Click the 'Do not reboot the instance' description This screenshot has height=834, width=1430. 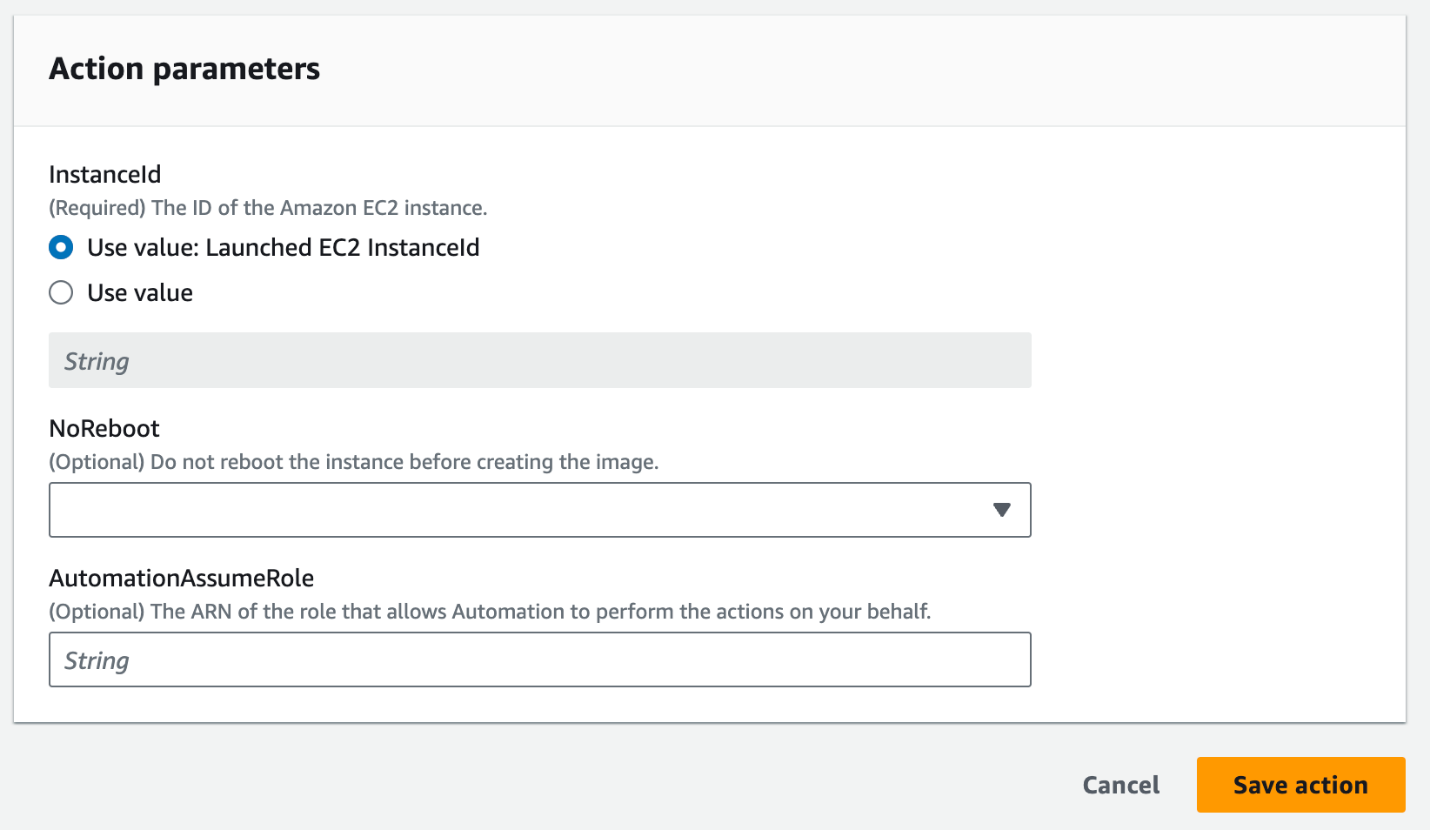pos(403,463)
